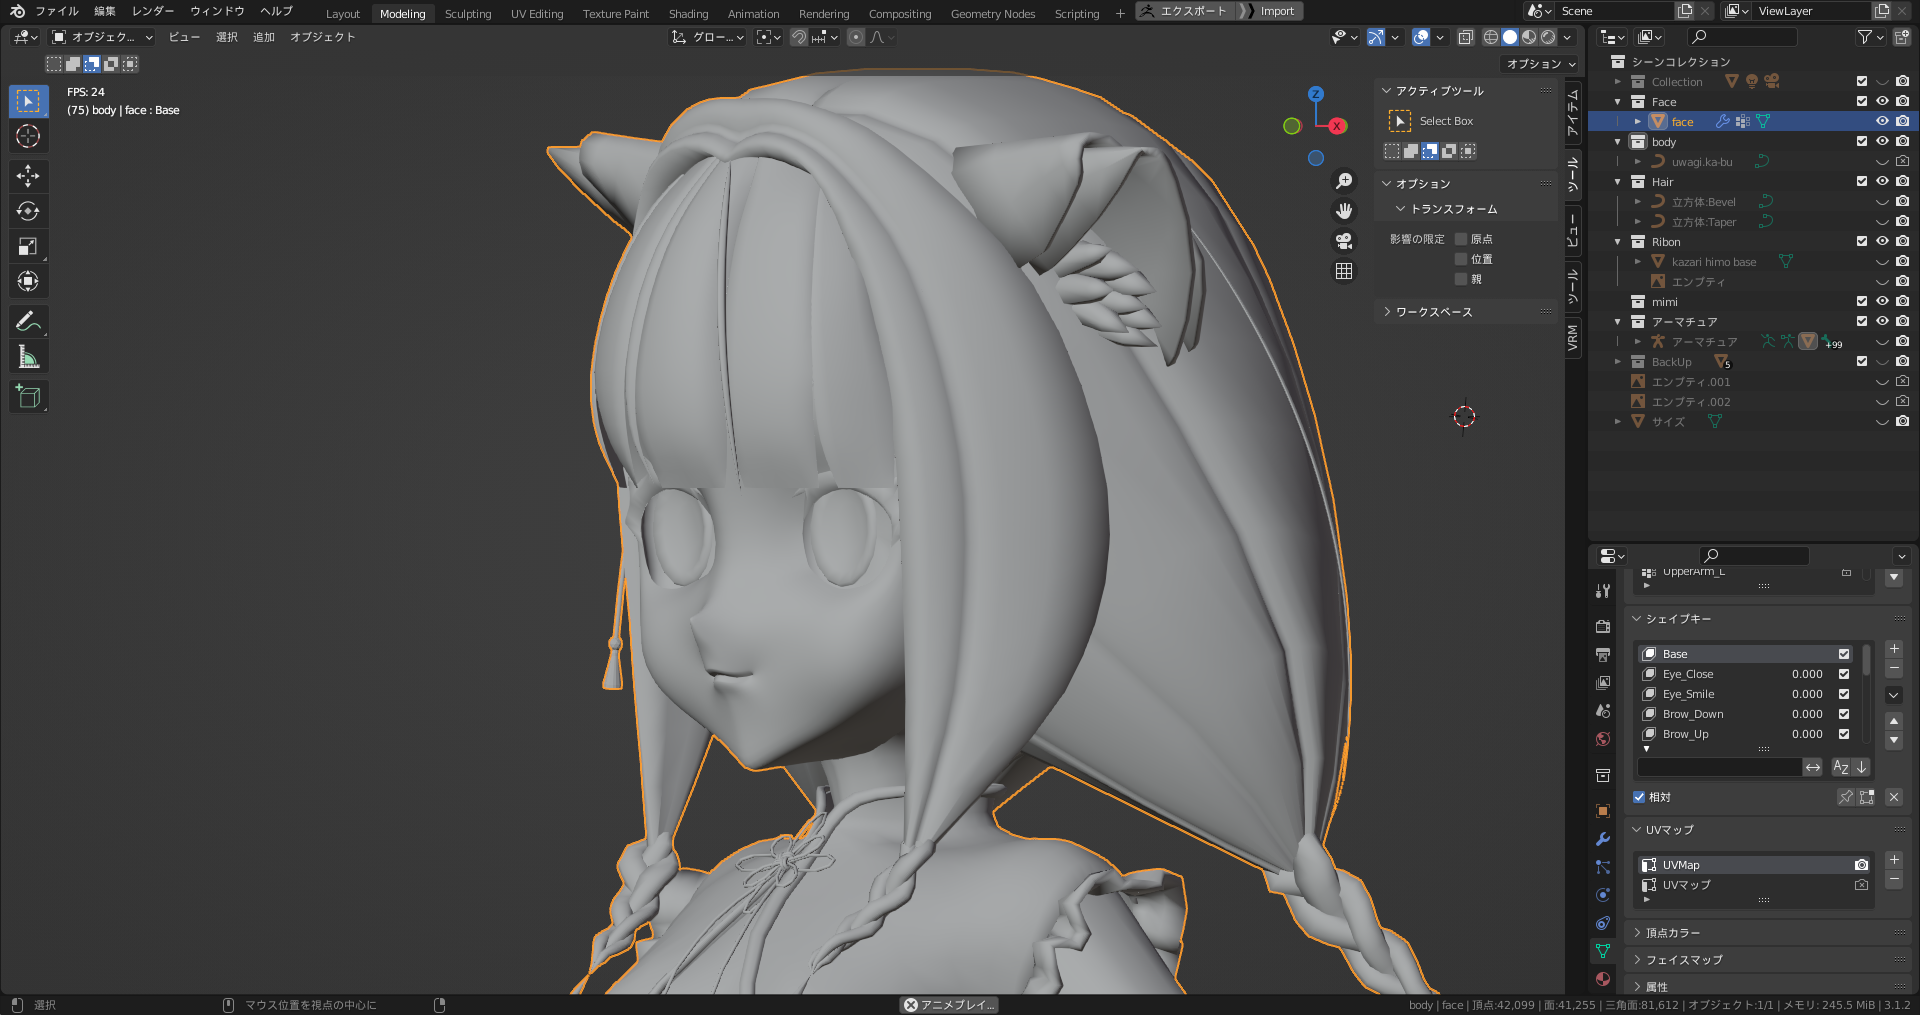Viewport: 1920px width, 1015px height.
Task: Add a new shape key with plus
Action: point(1894,649)
